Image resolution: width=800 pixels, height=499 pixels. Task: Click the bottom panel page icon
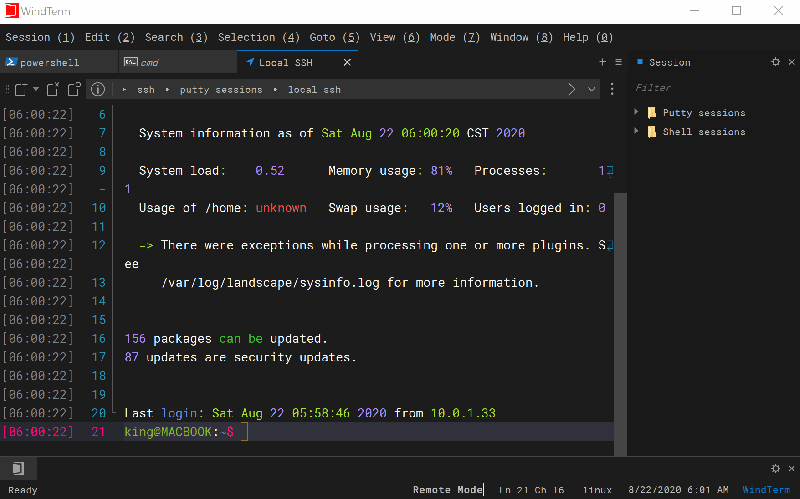[18, 468]
